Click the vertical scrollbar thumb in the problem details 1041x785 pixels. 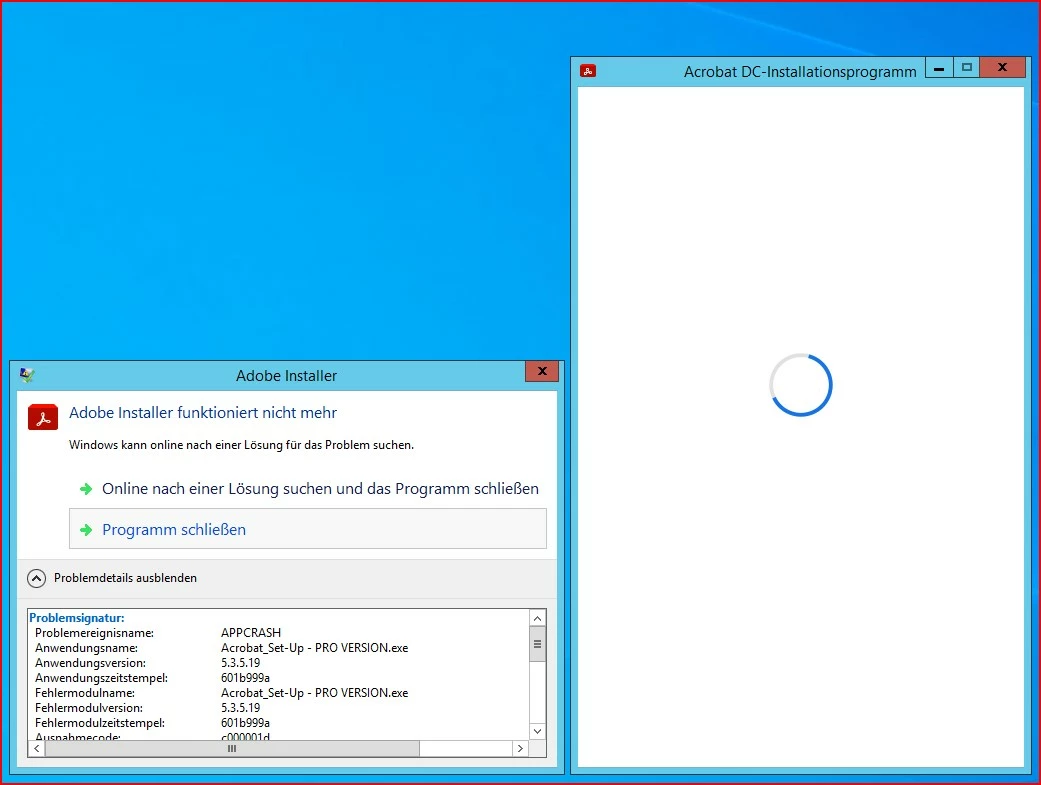pyautogui.click(x=538, y=644)
